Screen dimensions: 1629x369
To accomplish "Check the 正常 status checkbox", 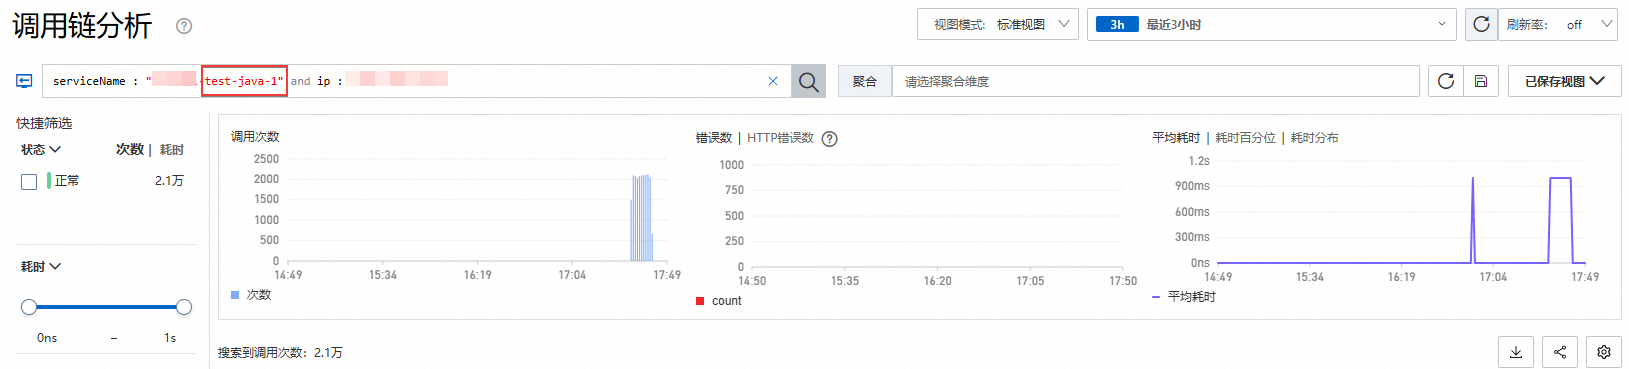I will click(x=29, y=181).
